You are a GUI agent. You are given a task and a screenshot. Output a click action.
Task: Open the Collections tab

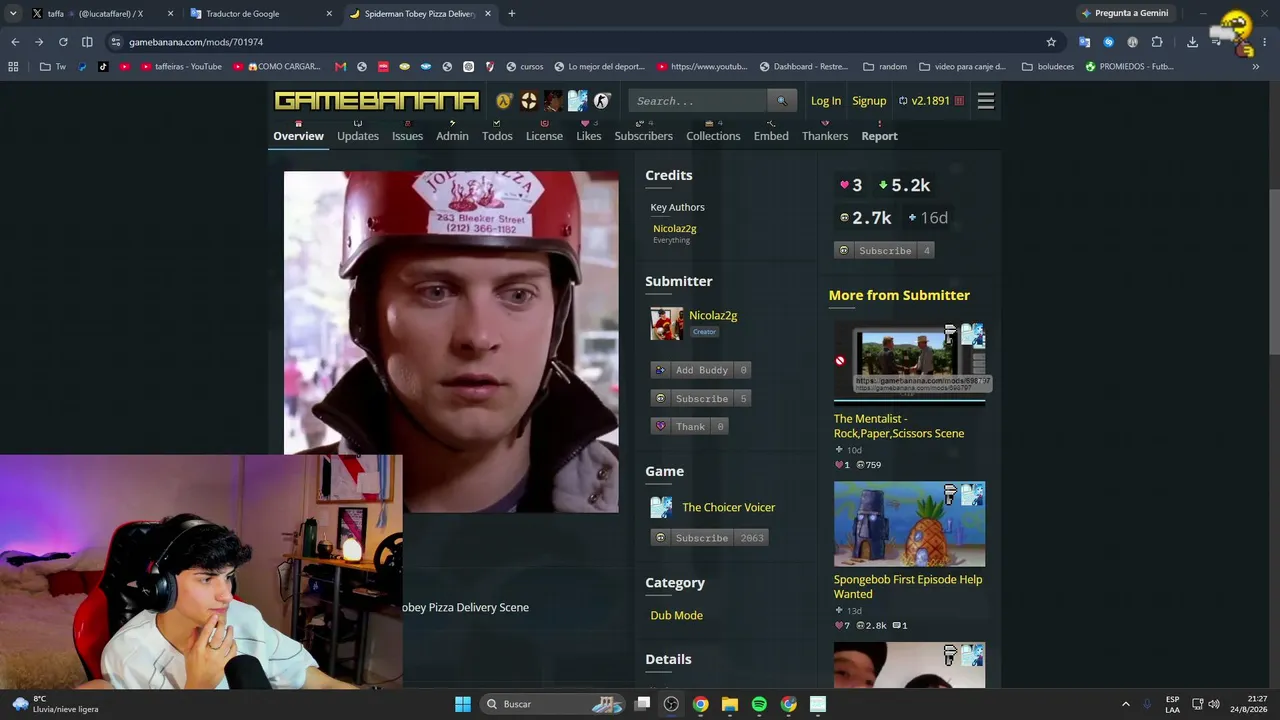(713, 136)
